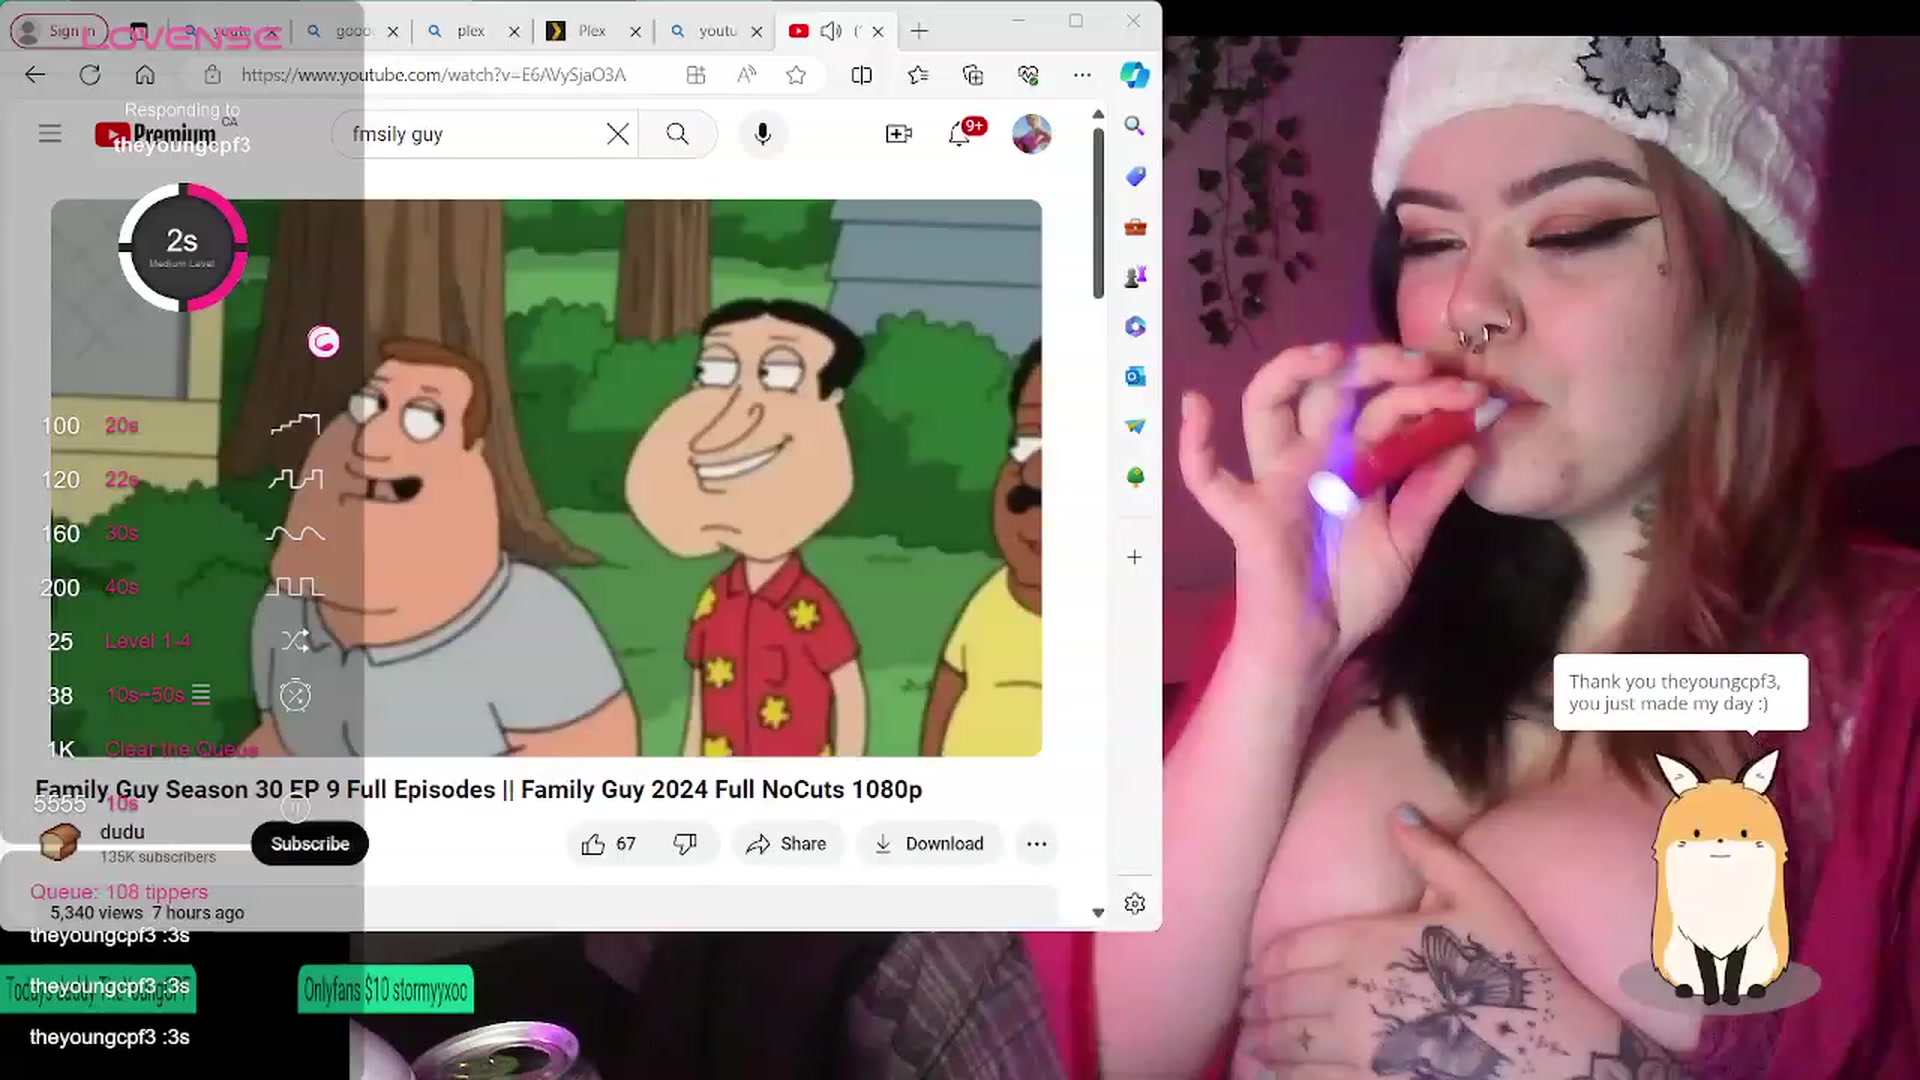1920x1080 pixels.
Task: Switch to the 'youtu' search tab
Action: click(x=717, y=31)
